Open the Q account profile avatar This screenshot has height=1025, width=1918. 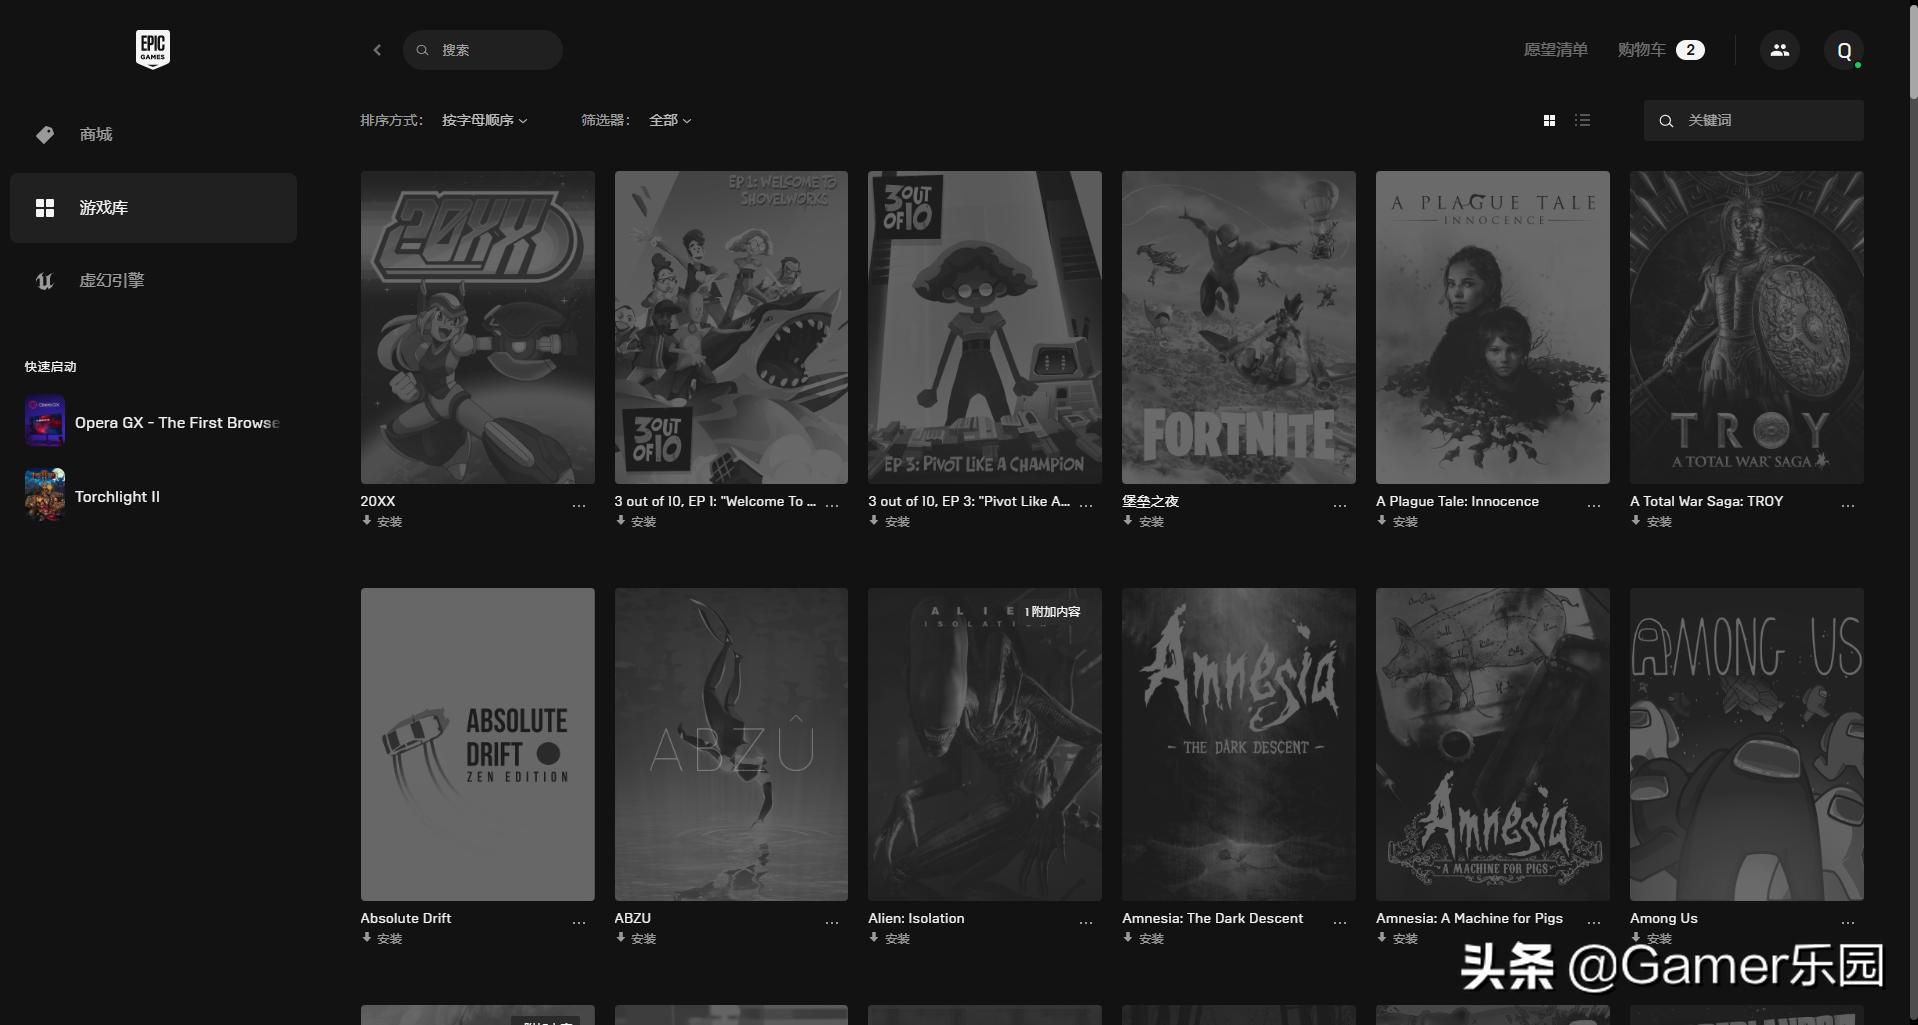coord(1843,50)
